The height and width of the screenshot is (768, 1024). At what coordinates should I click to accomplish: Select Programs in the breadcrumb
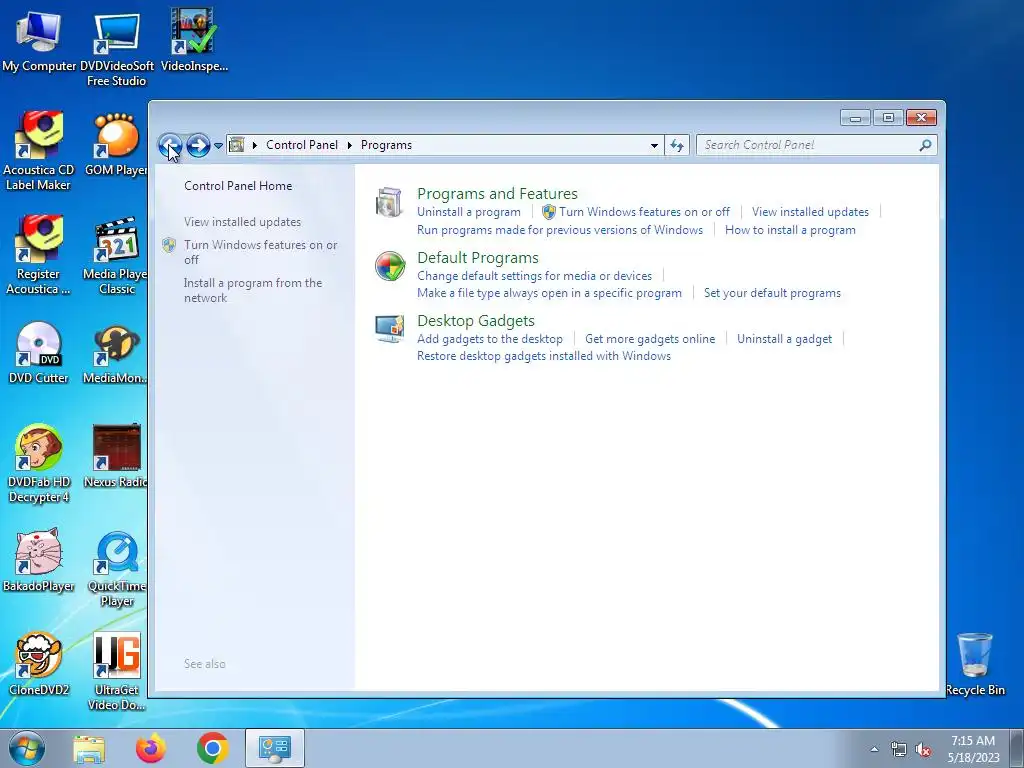point(386,145)
